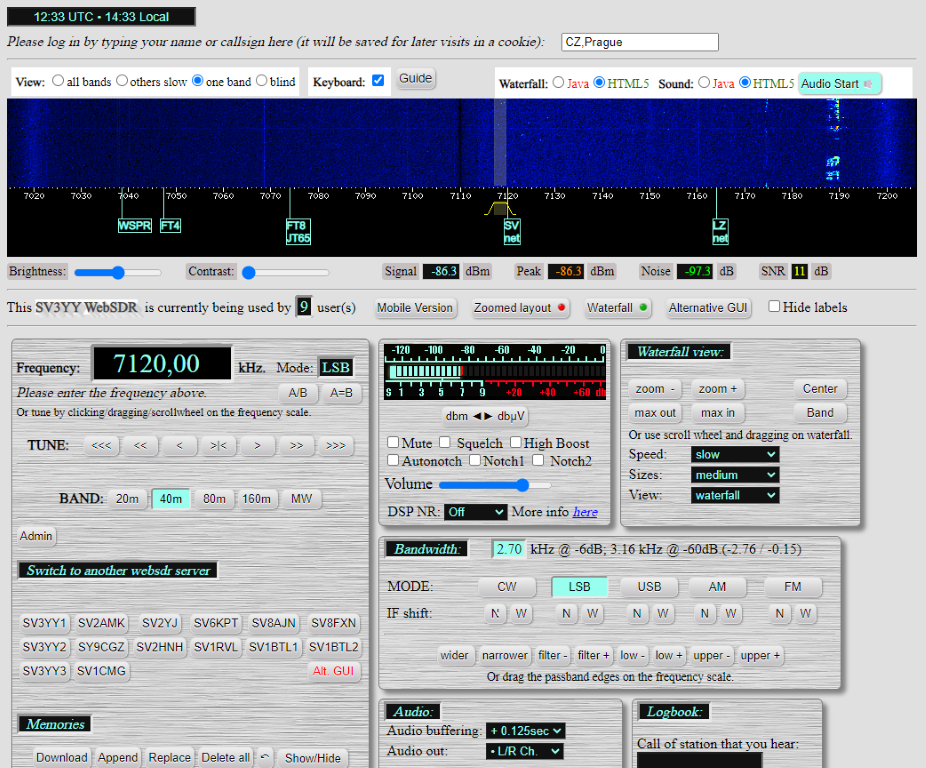Center the waterfall view

point(820,389)
